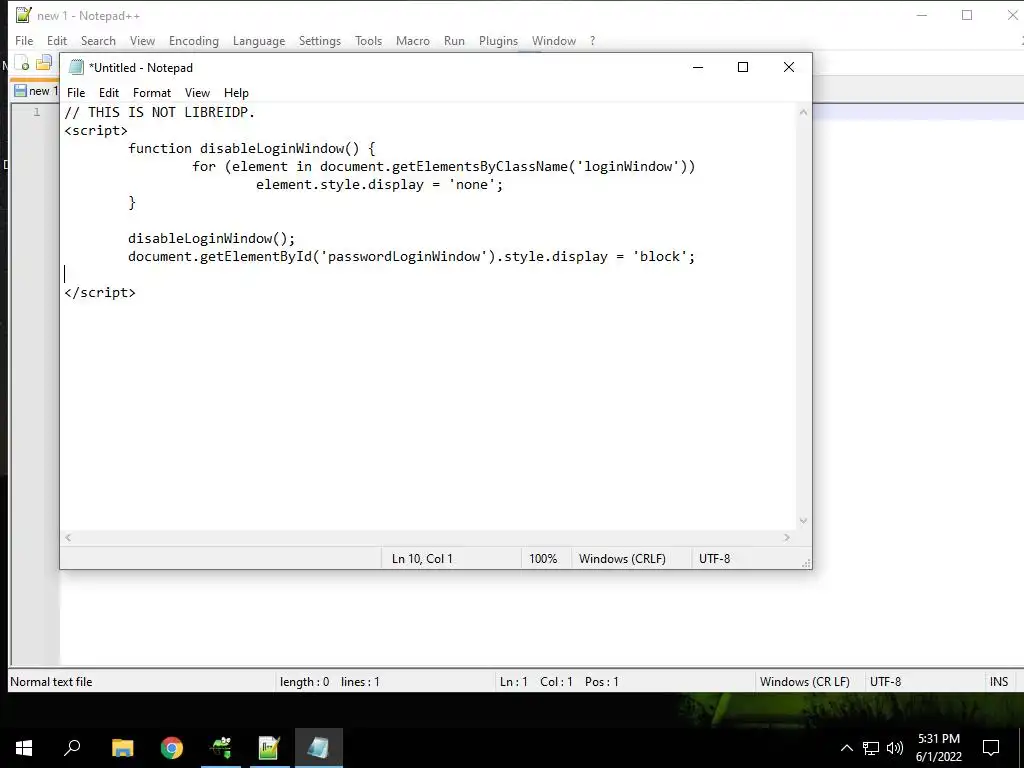Click the closing </script> tag line
This screenshot has width=1024, height=768.
(x=100, y=293)
